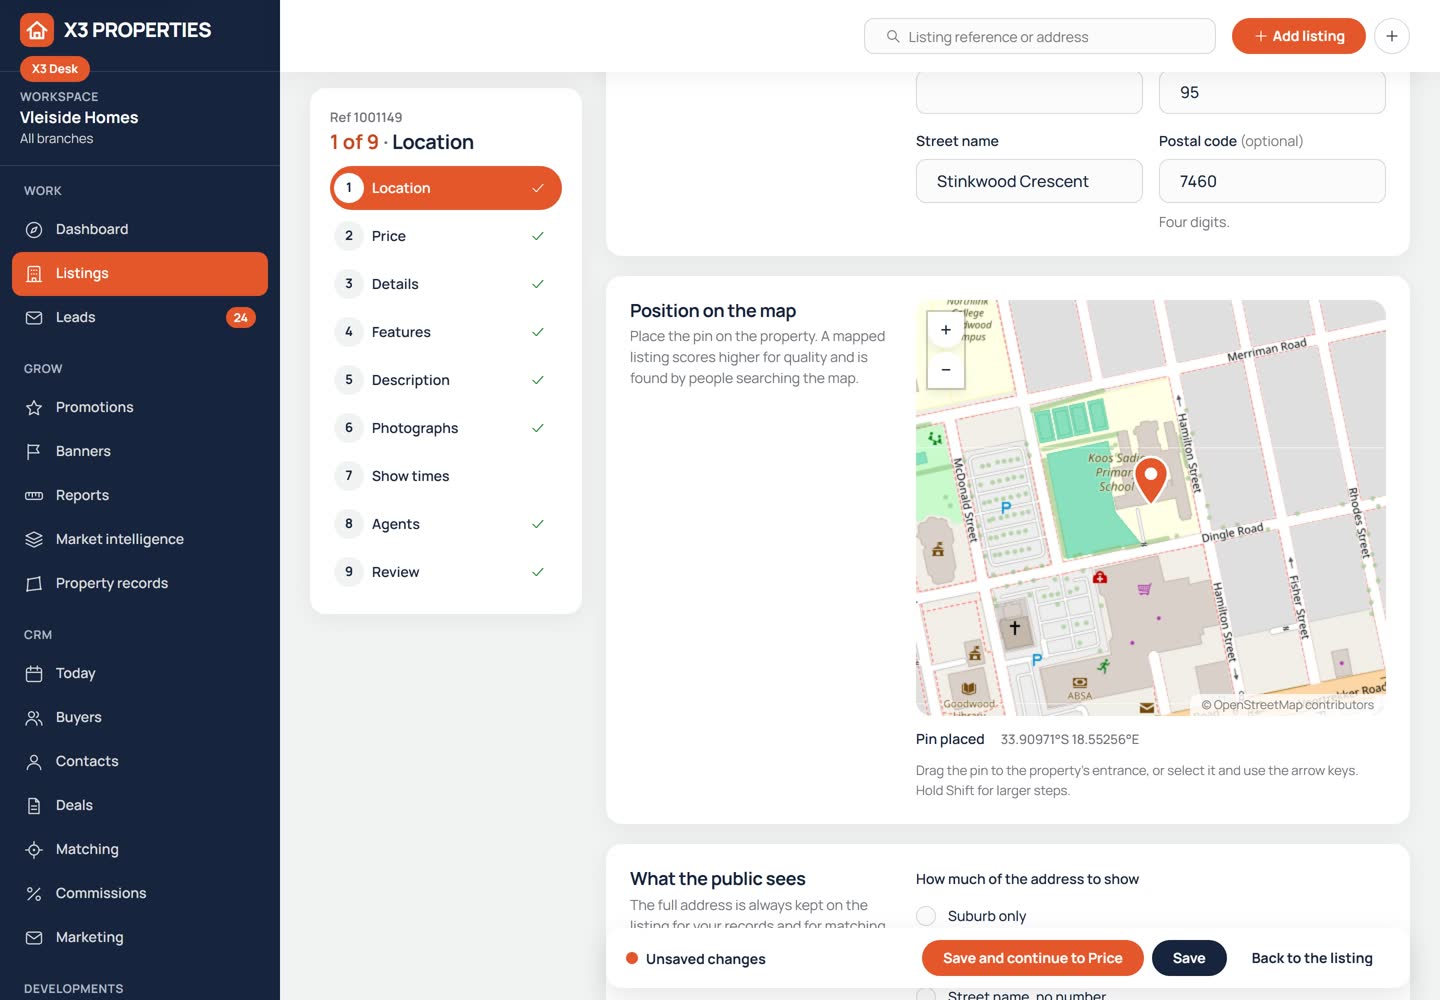Click the Leads envelope icon
1440x1000 pixels.
click(34, 318)
